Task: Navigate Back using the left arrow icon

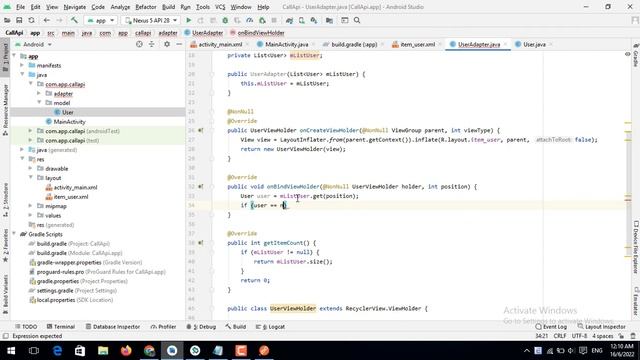Action: 47,20
